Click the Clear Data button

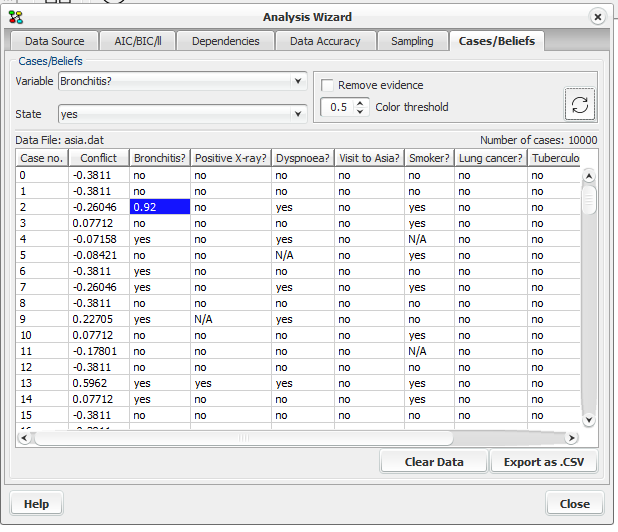[434, 461]
